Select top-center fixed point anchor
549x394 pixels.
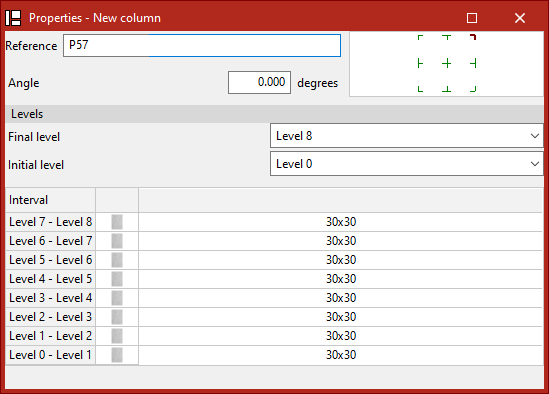[x=446, y=37]
